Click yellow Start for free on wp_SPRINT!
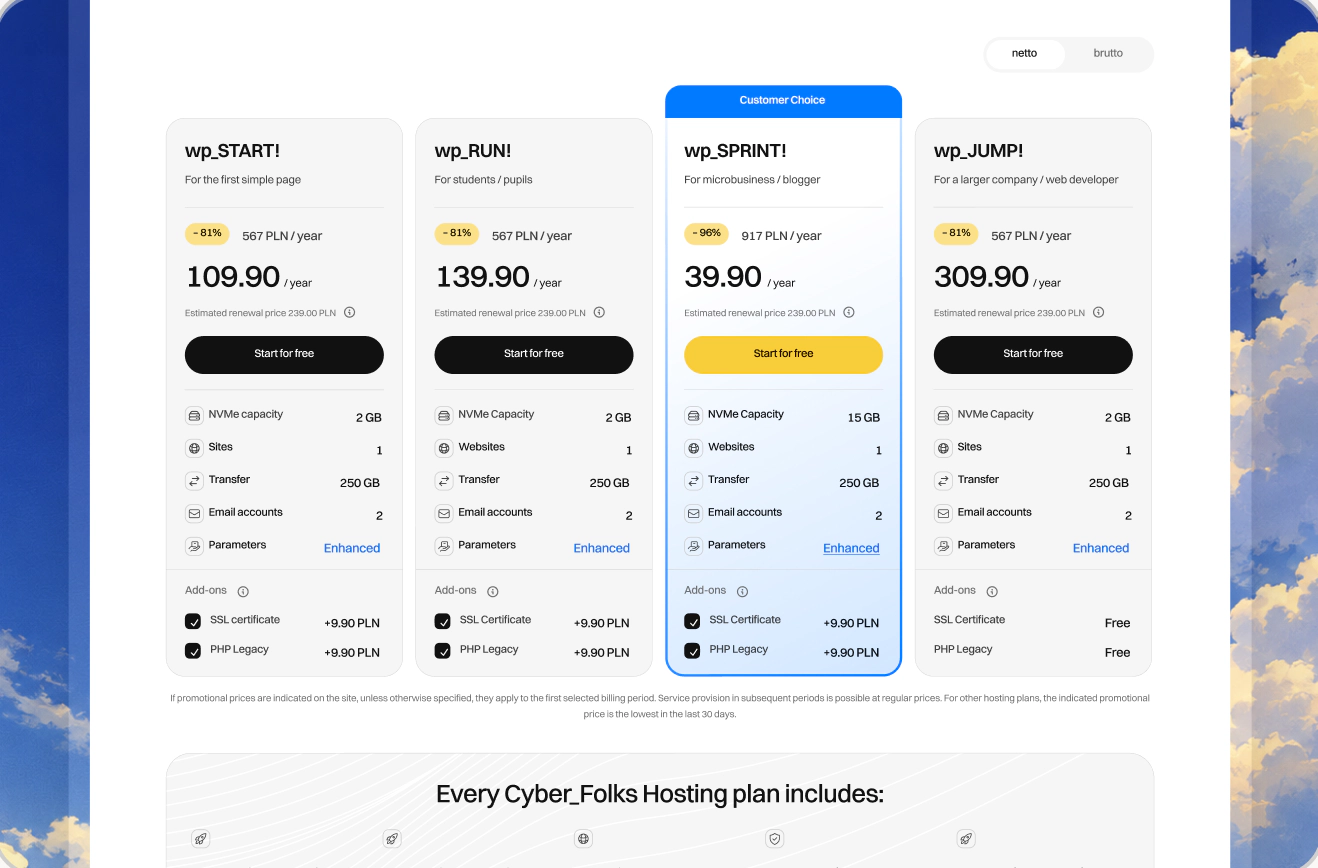 click(x=783, y=354)
